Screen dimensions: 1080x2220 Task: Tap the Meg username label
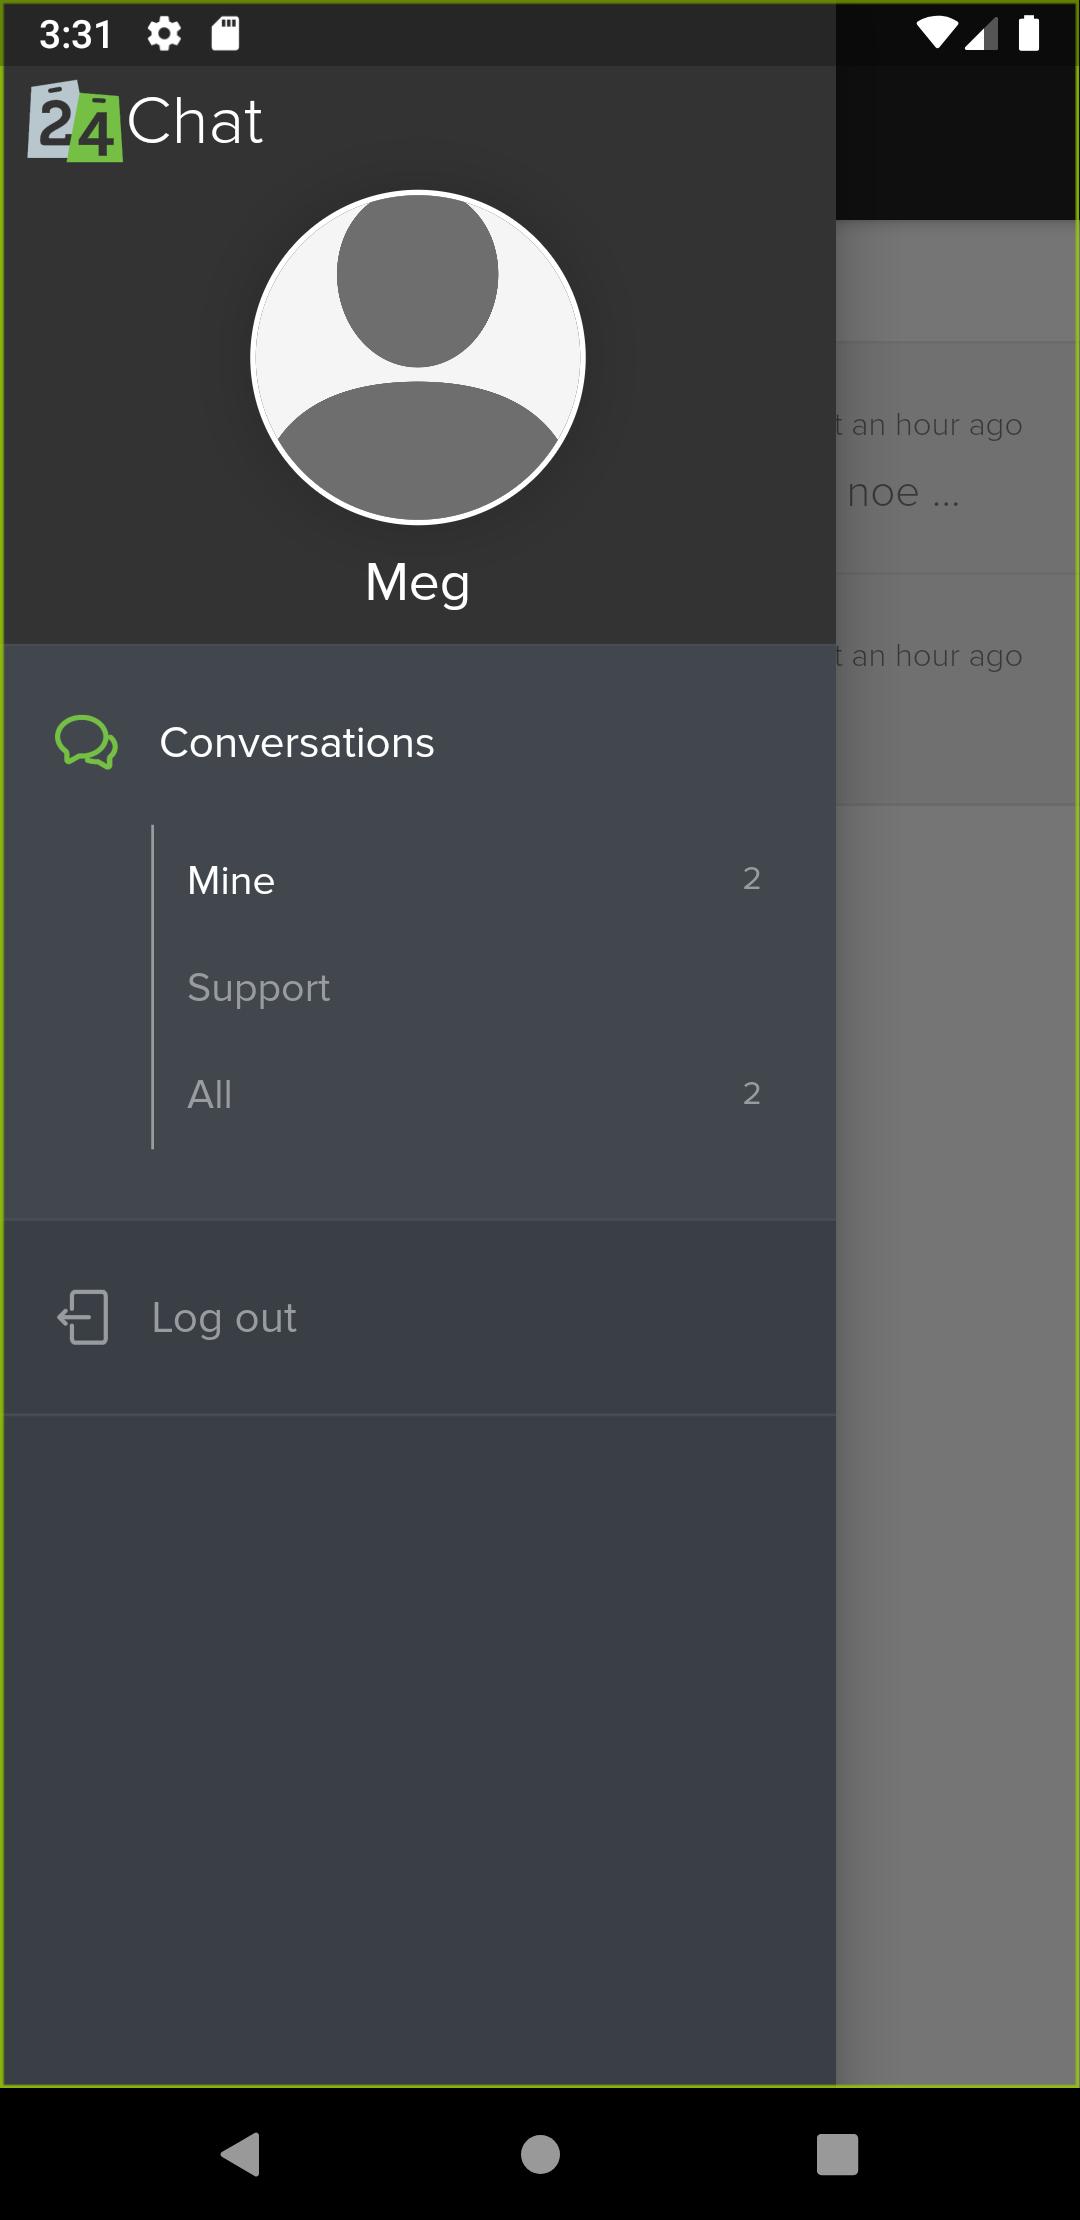418,583
